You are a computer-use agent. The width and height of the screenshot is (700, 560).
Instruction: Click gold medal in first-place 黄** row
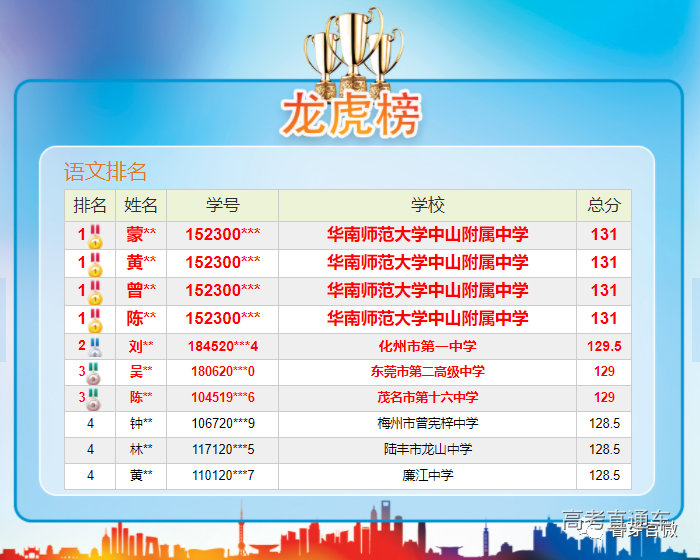tap(96, 264)
